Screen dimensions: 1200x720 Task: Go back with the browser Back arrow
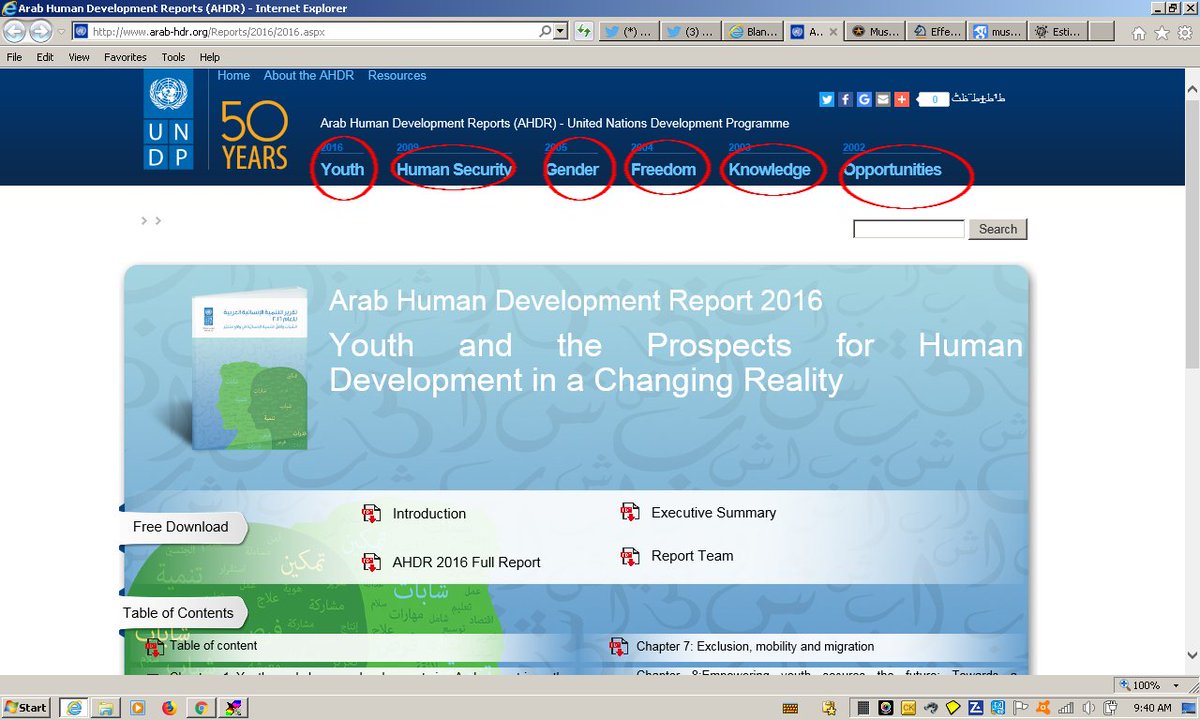pos(14,32)
